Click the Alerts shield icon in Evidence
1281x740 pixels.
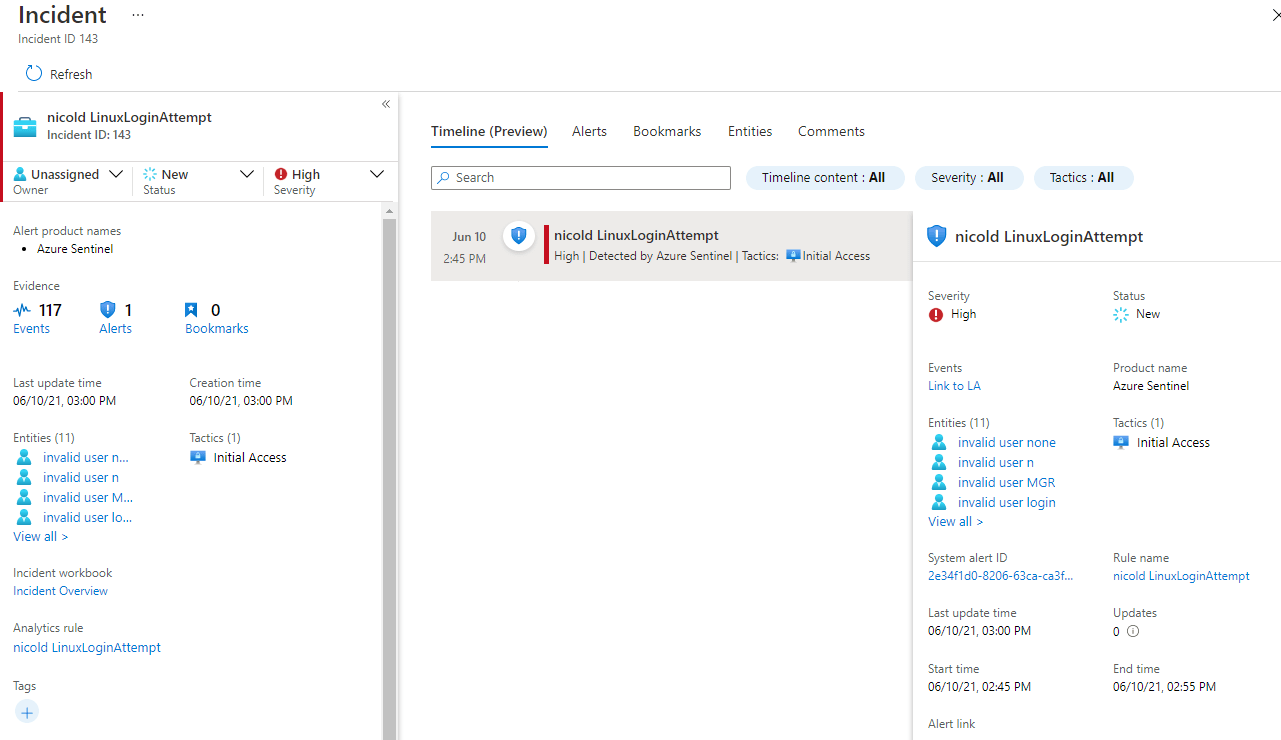tap(108, 310)
